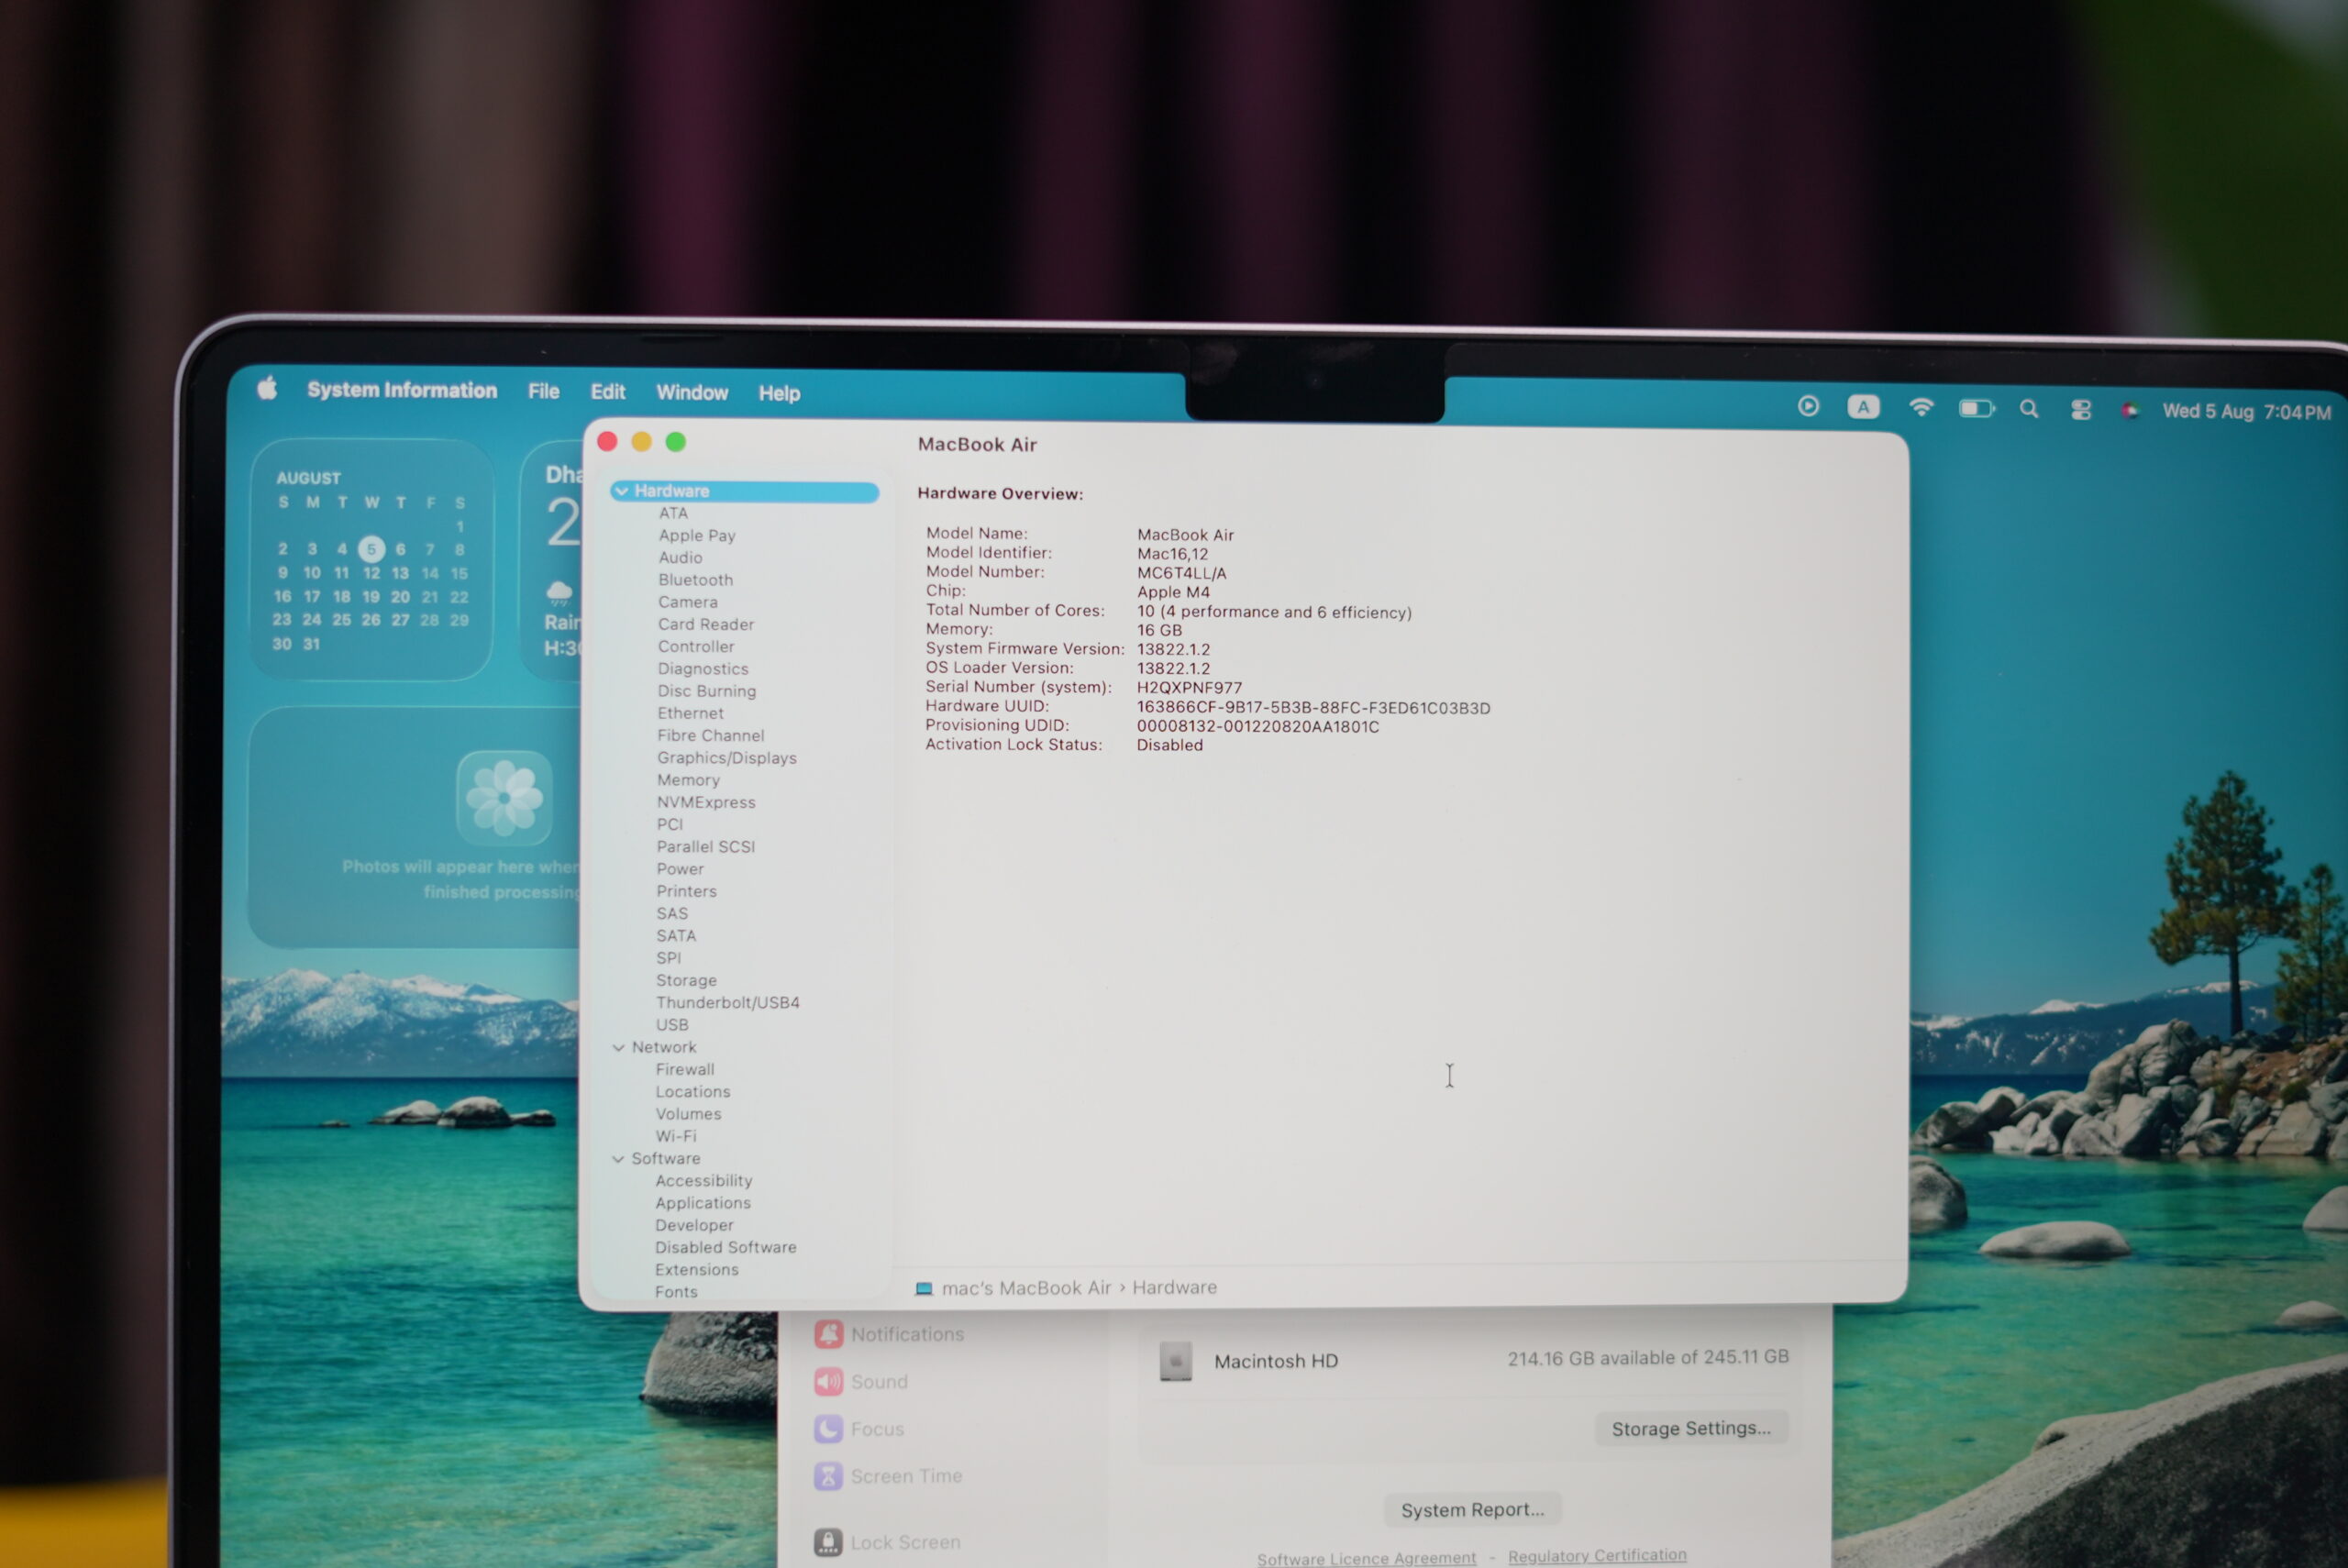Open Spotlight search magnifier
Screen dimensions: 2348x1568
point(2029,409)
